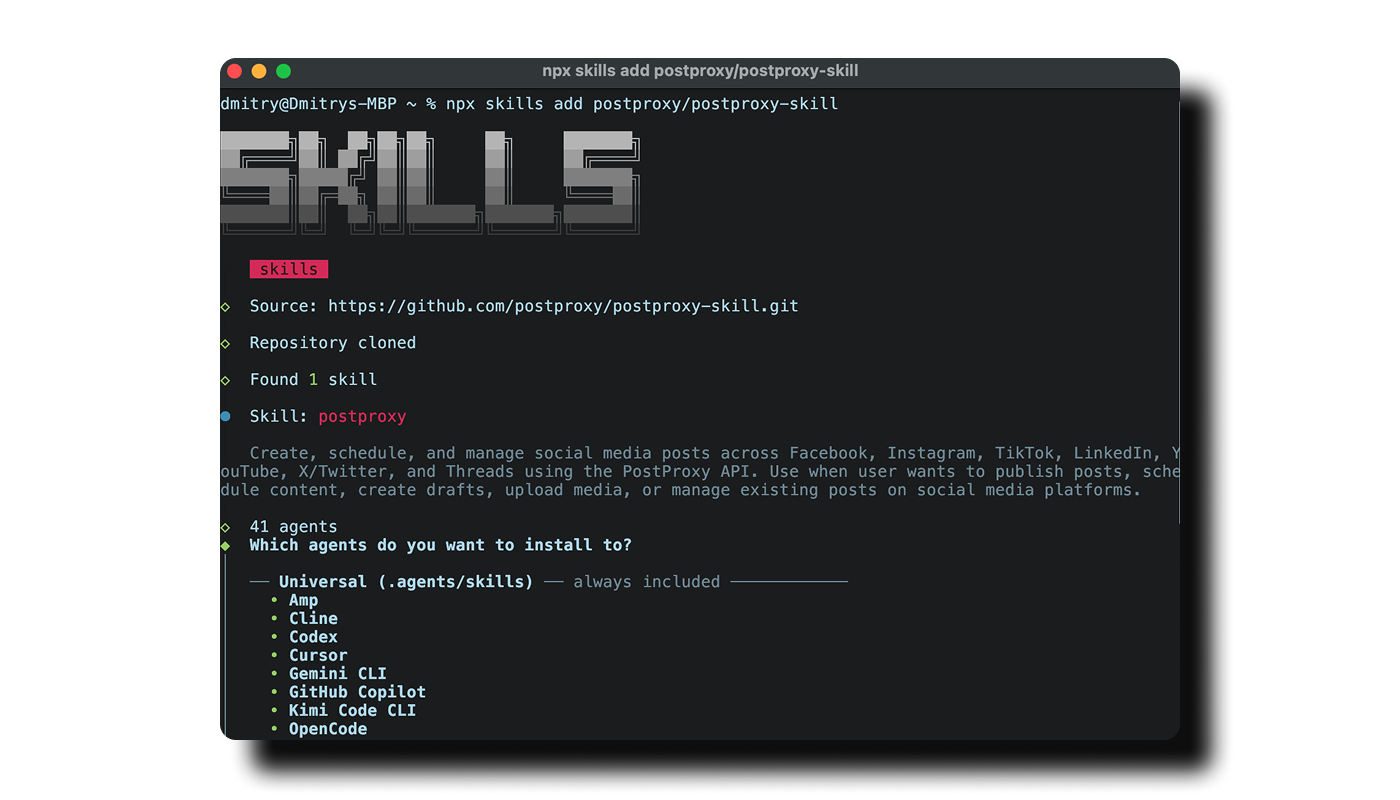The height and width of the screenshot is (800, 1400).
Task: Click the postproxy skill name
Action: click(x=362, y=416)
